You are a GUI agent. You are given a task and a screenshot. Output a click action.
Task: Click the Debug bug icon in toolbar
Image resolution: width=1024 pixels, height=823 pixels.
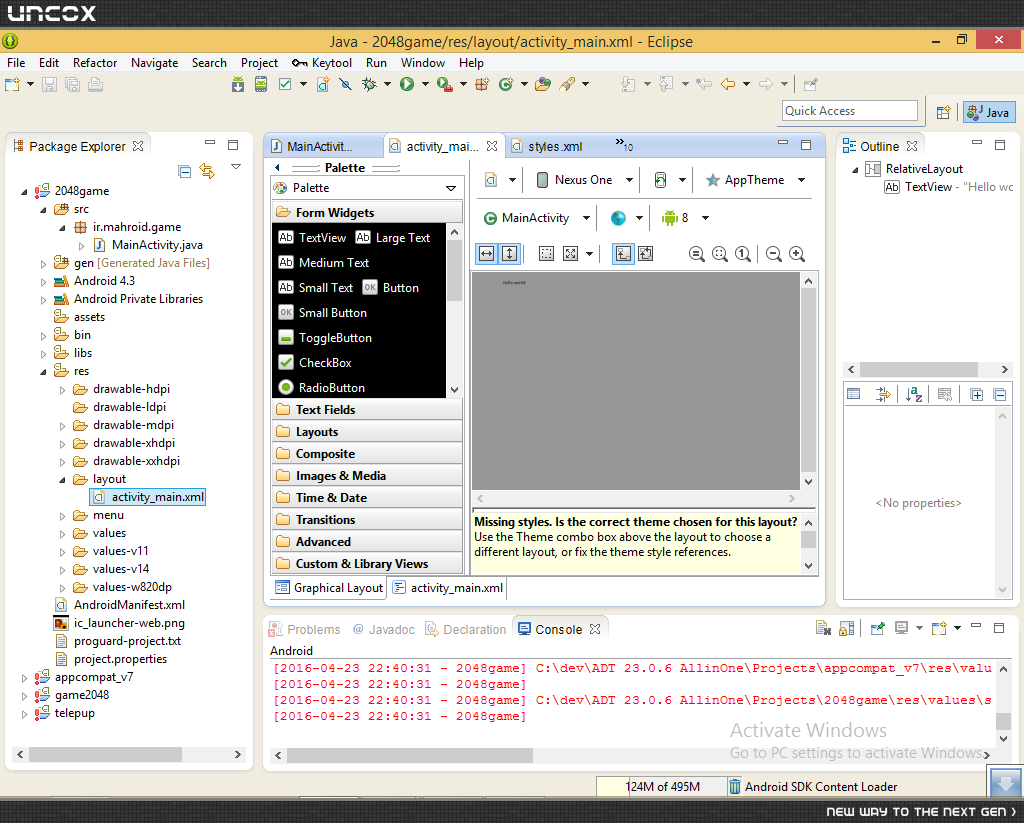370,84
